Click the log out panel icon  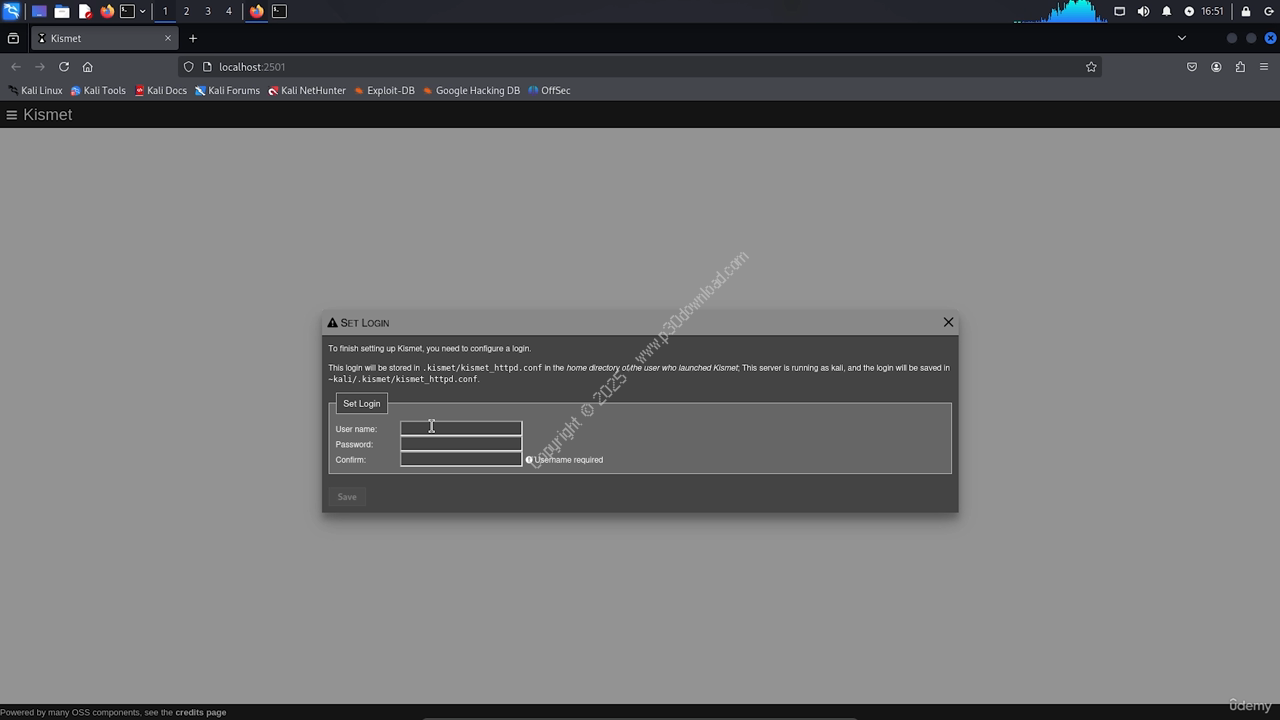1268,11
